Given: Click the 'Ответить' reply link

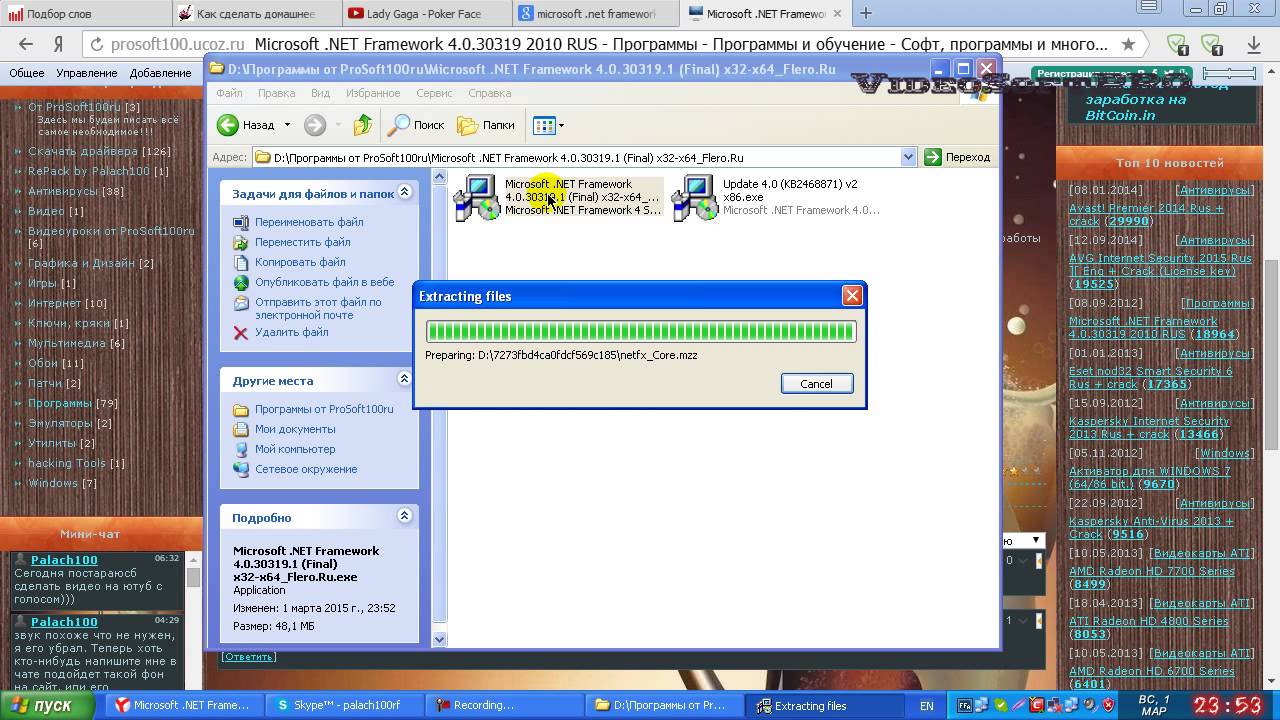Looking at the screenshot, I should pos(249,657).
